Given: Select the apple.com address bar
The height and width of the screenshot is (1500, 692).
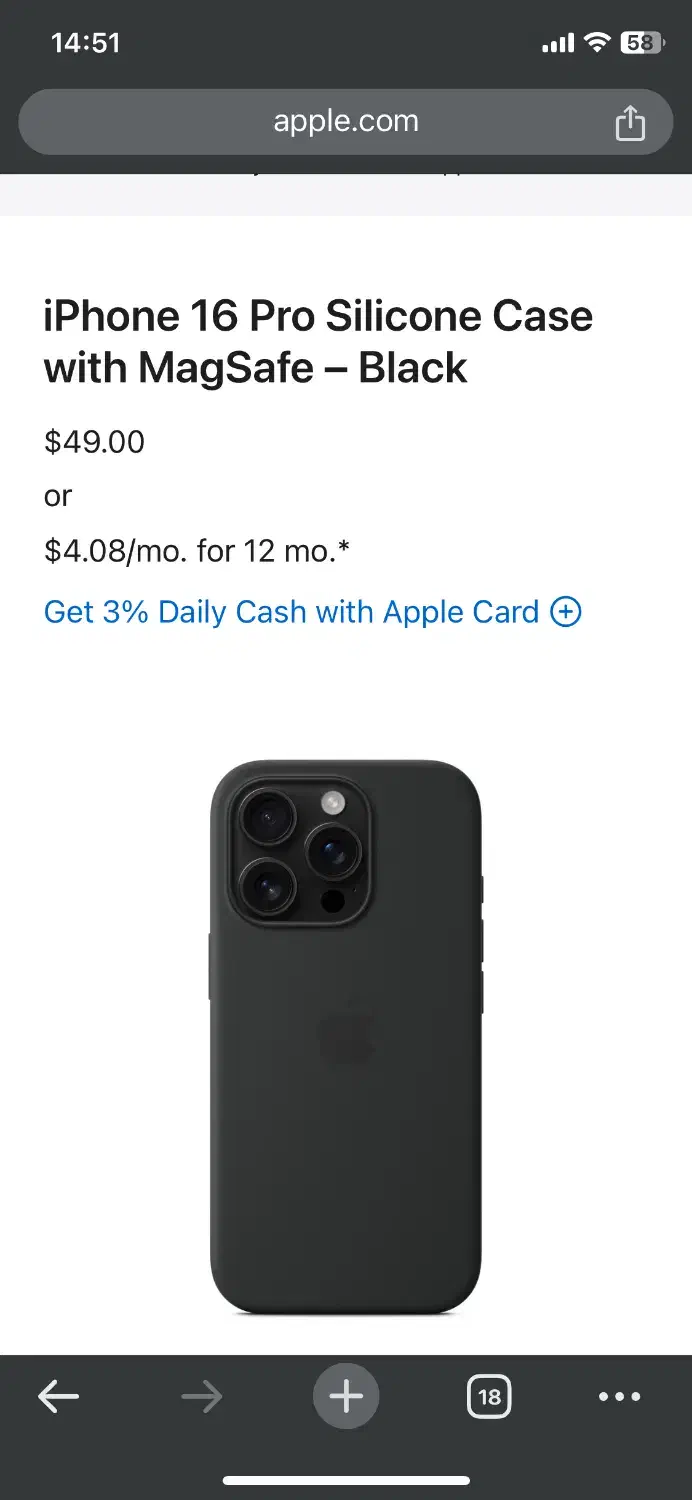Looking at the screenshot, I should point(346,122).
